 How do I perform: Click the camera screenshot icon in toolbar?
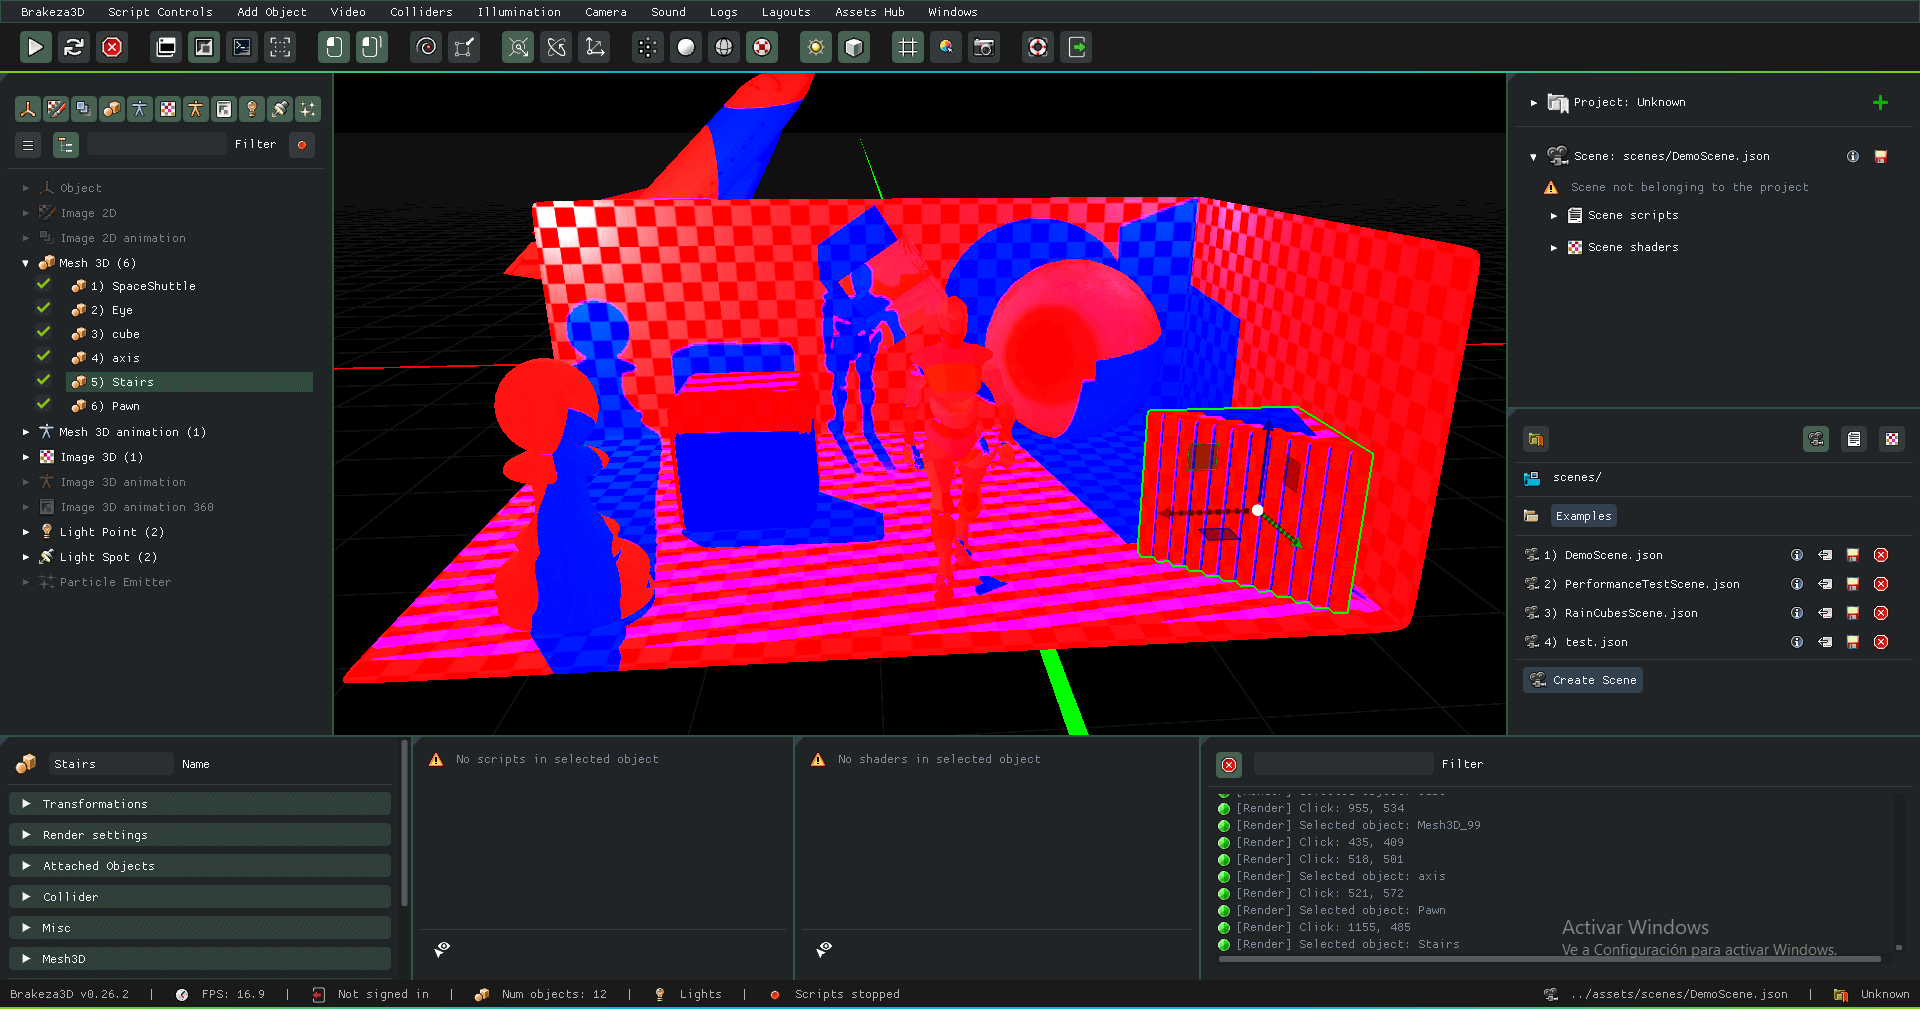[x=984, y=47]
